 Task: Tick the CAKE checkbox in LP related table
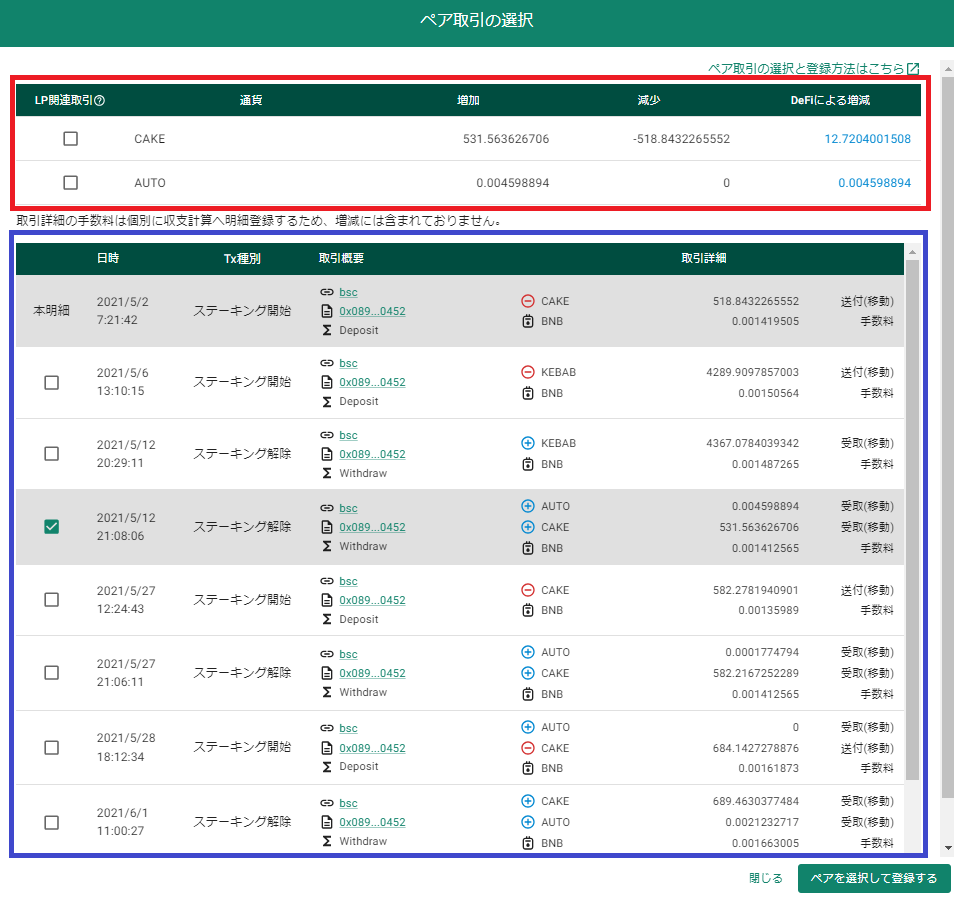click(71, 139)
